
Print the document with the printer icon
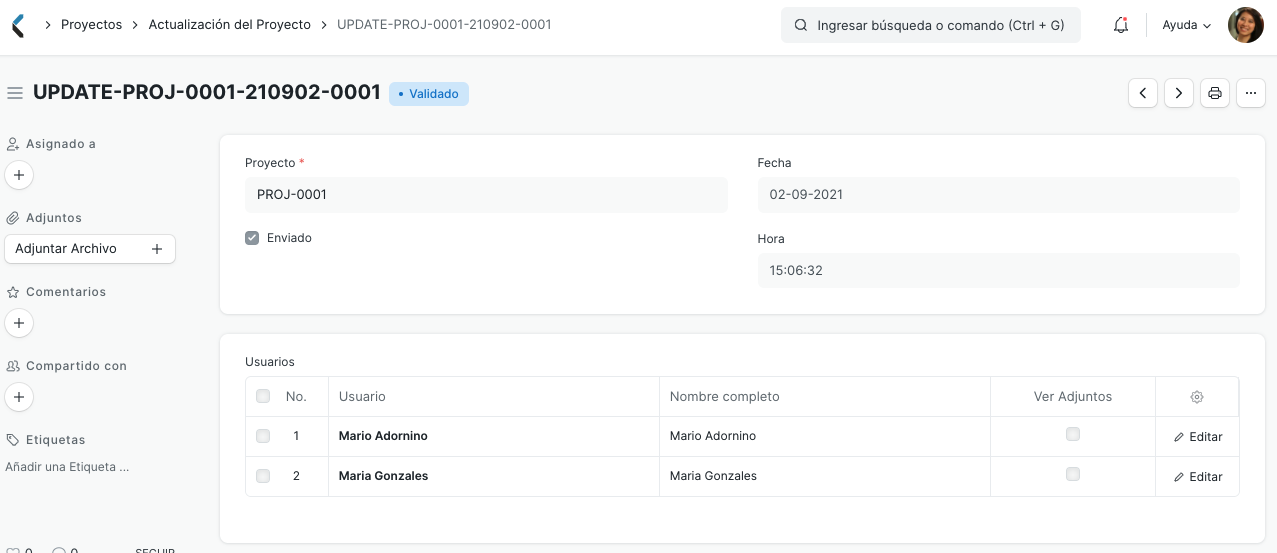pyautogui.click(x=1215, y=93)
